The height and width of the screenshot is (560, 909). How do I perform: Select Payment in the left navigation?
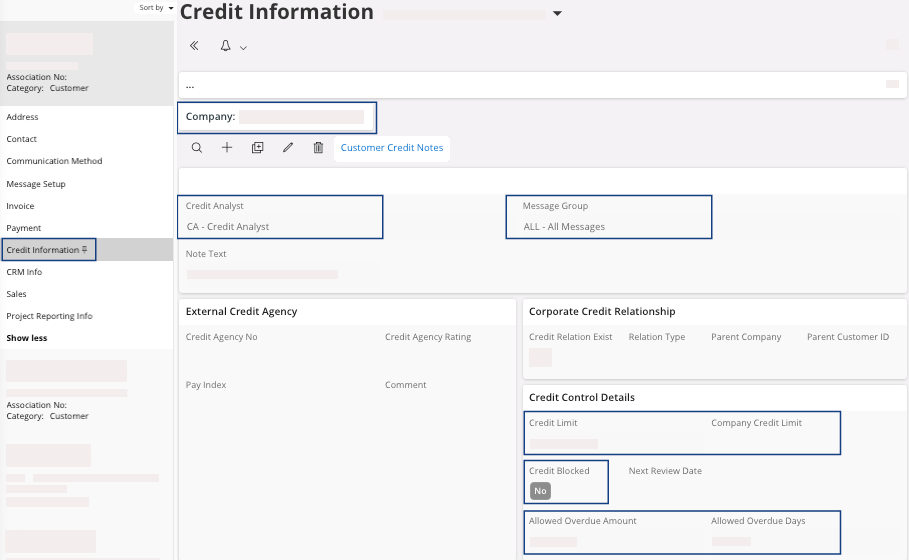click(x=24, y=228)
